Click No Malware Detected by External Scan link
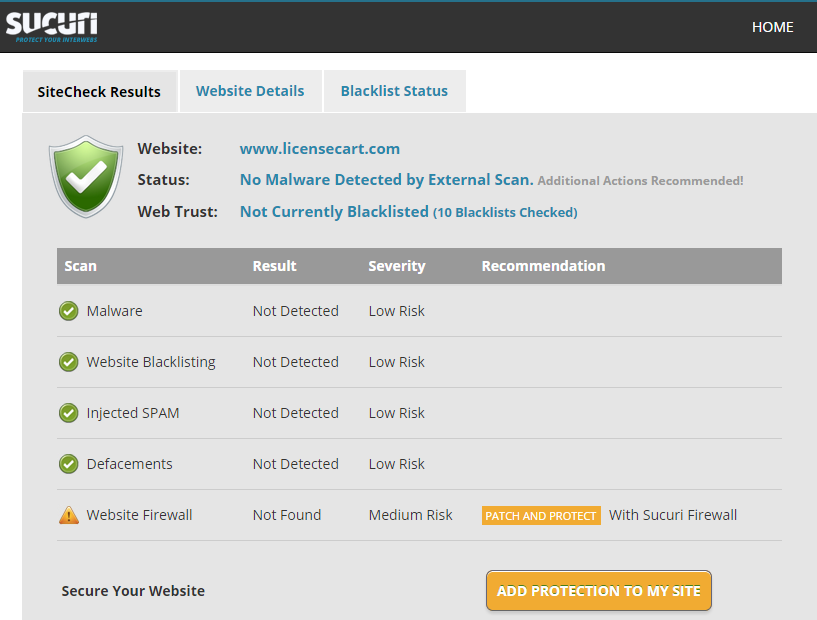 tap(386, 180)
